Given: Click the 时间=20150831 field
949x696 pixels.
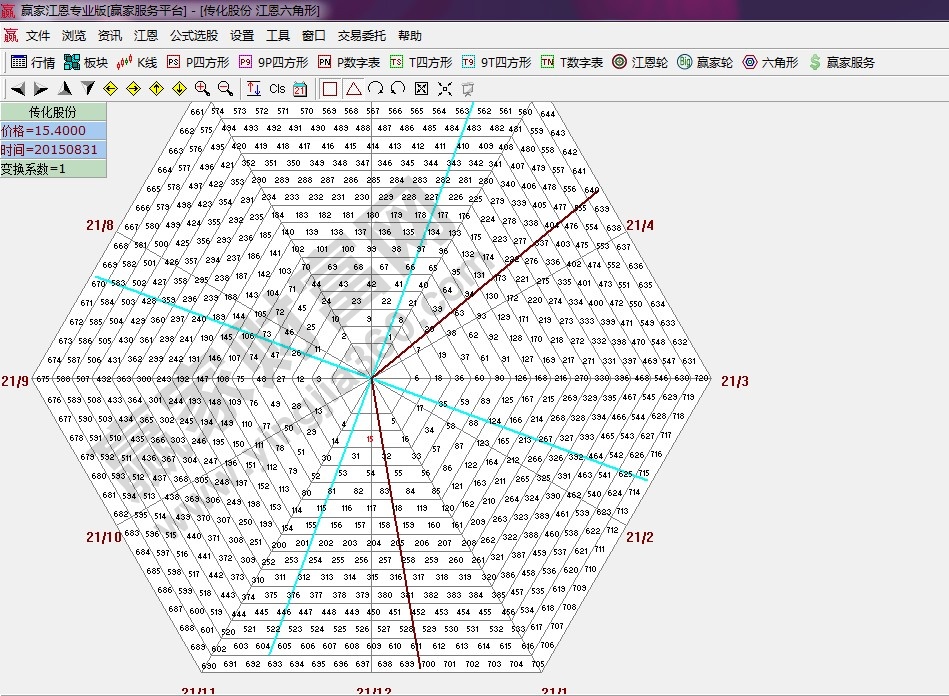Looking at the screenshot, I should 53,150.
